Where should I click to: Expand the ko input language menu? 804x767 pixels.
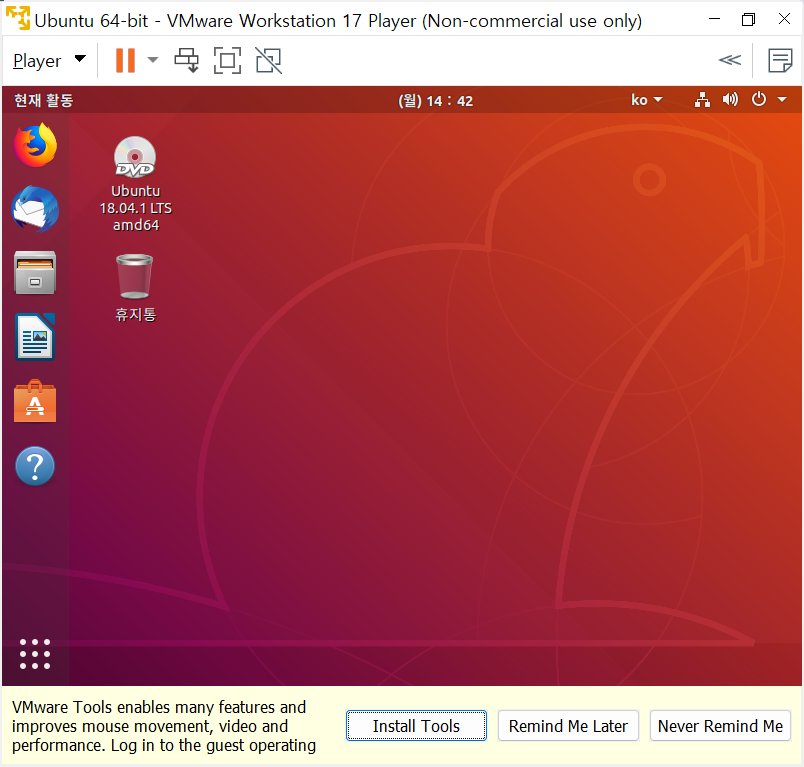coord(647,100)
